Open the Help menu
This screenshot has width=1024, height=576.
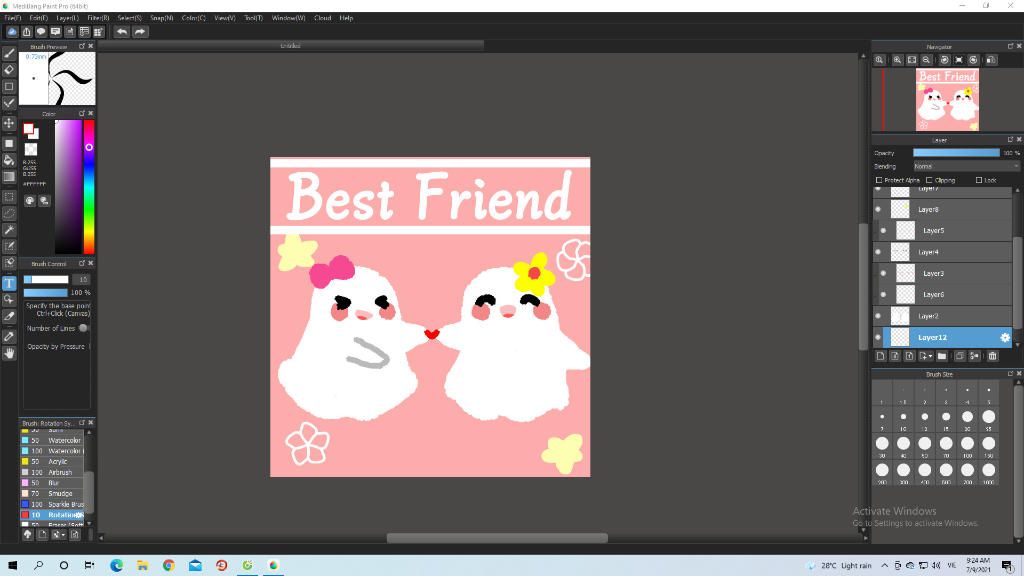346,18
